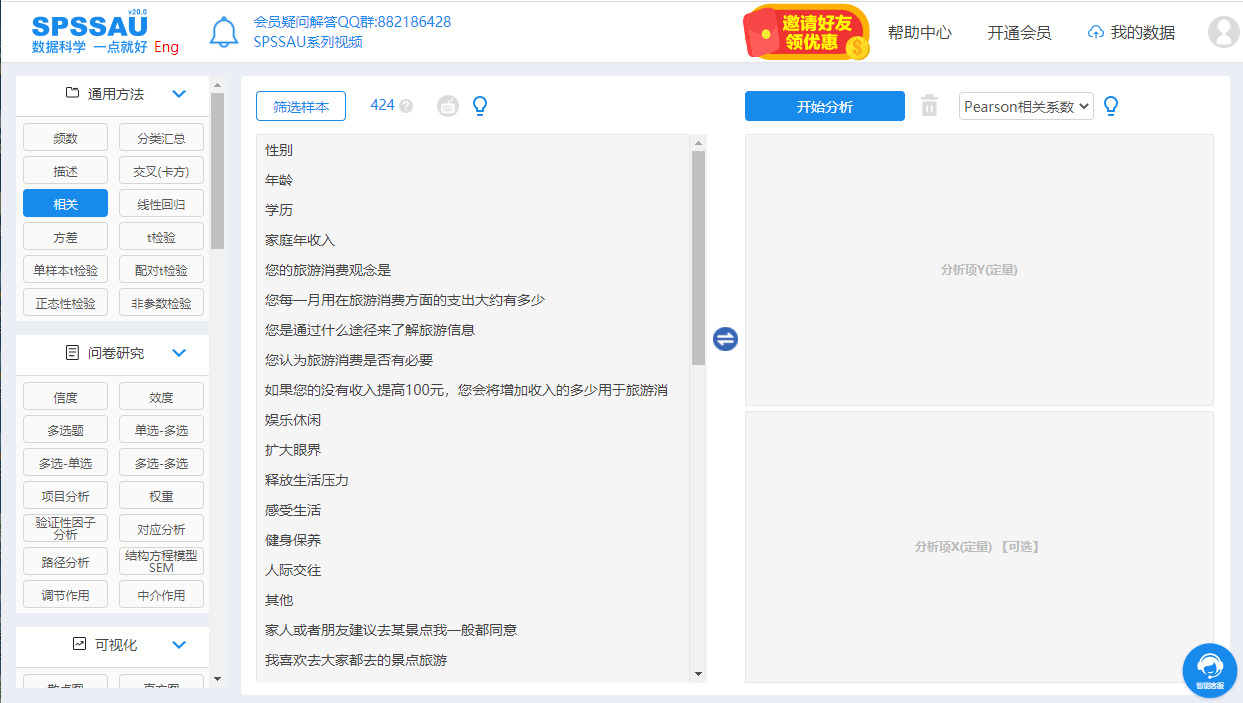1243x703 pixels.
Task: Collapse the 问卷研究 section
Action: point(179,353)
